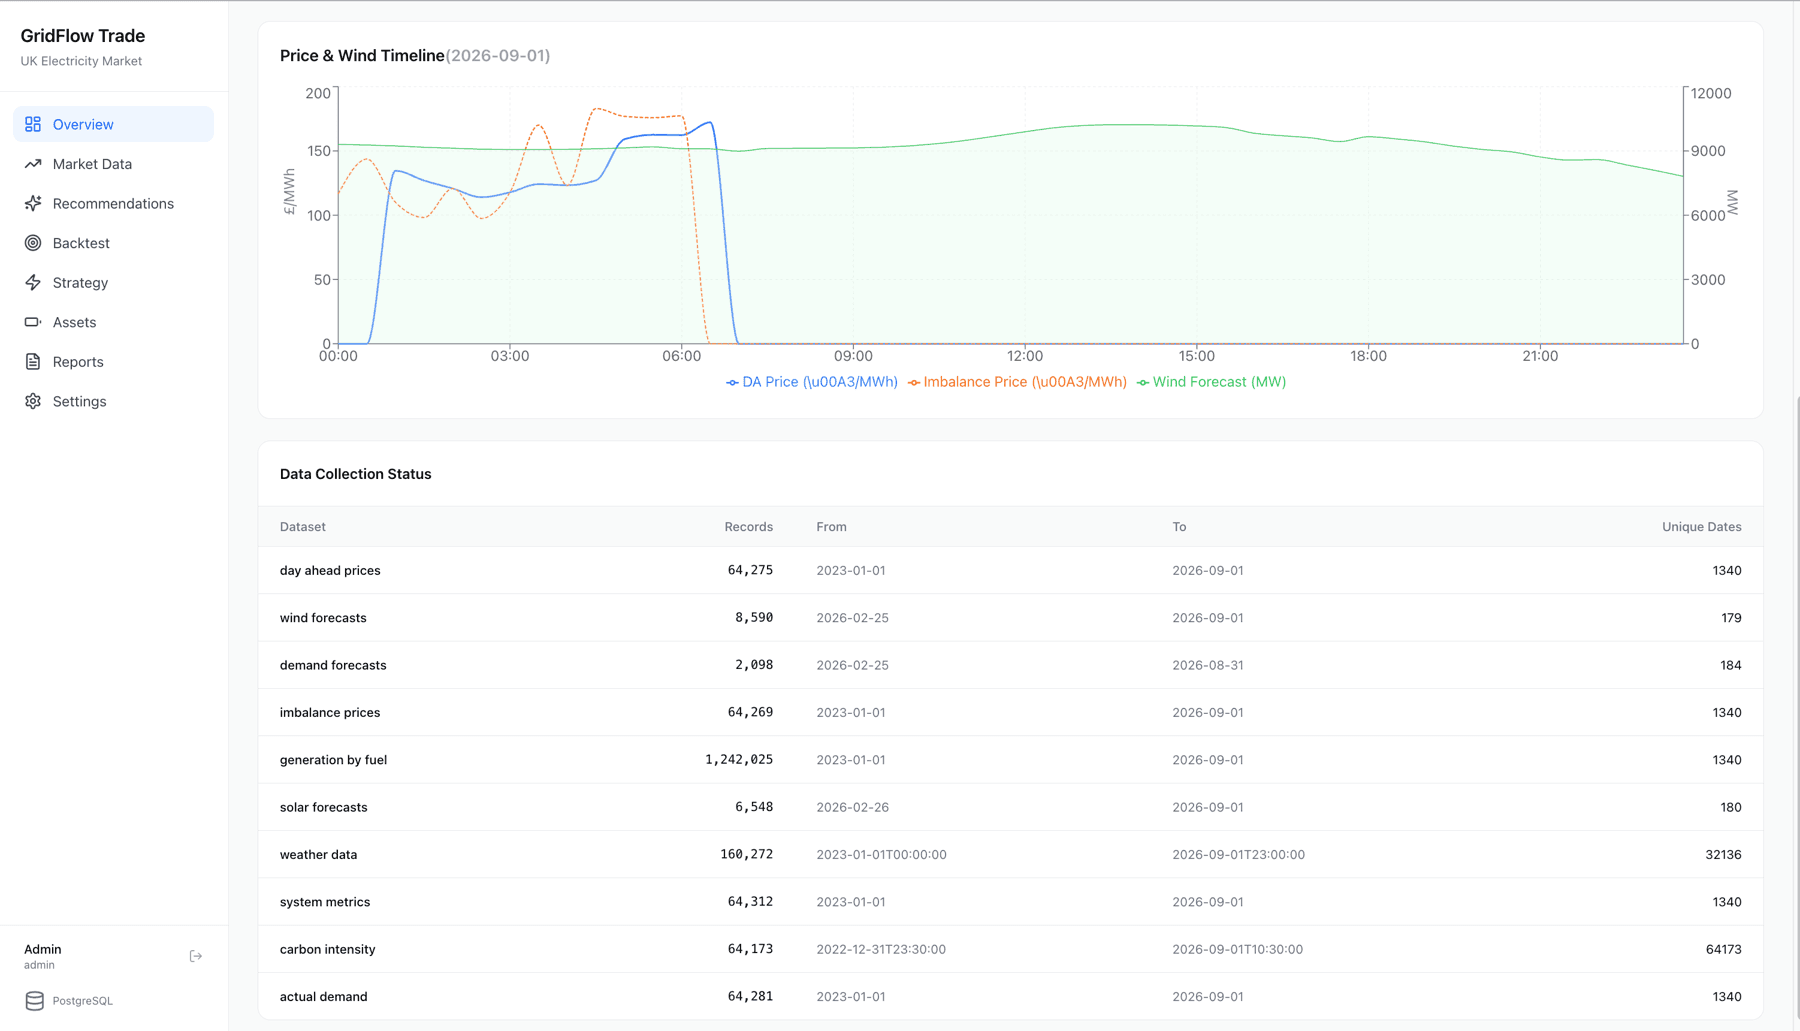This screenshot has height=1031, width=1800.
Task: Navigate to Backtest page
Action: click(114, 243)
